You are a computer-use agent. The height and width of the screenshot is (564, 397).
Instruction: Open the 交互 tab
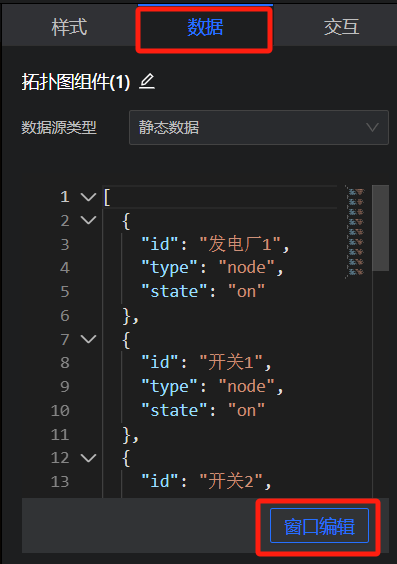tap(341, 27)
